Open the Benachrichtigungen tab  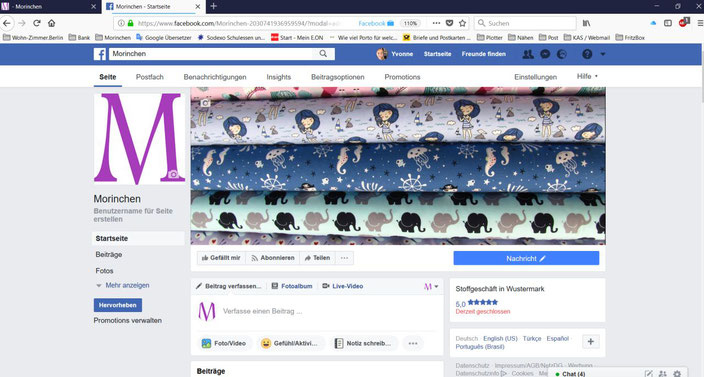[215, 77]
